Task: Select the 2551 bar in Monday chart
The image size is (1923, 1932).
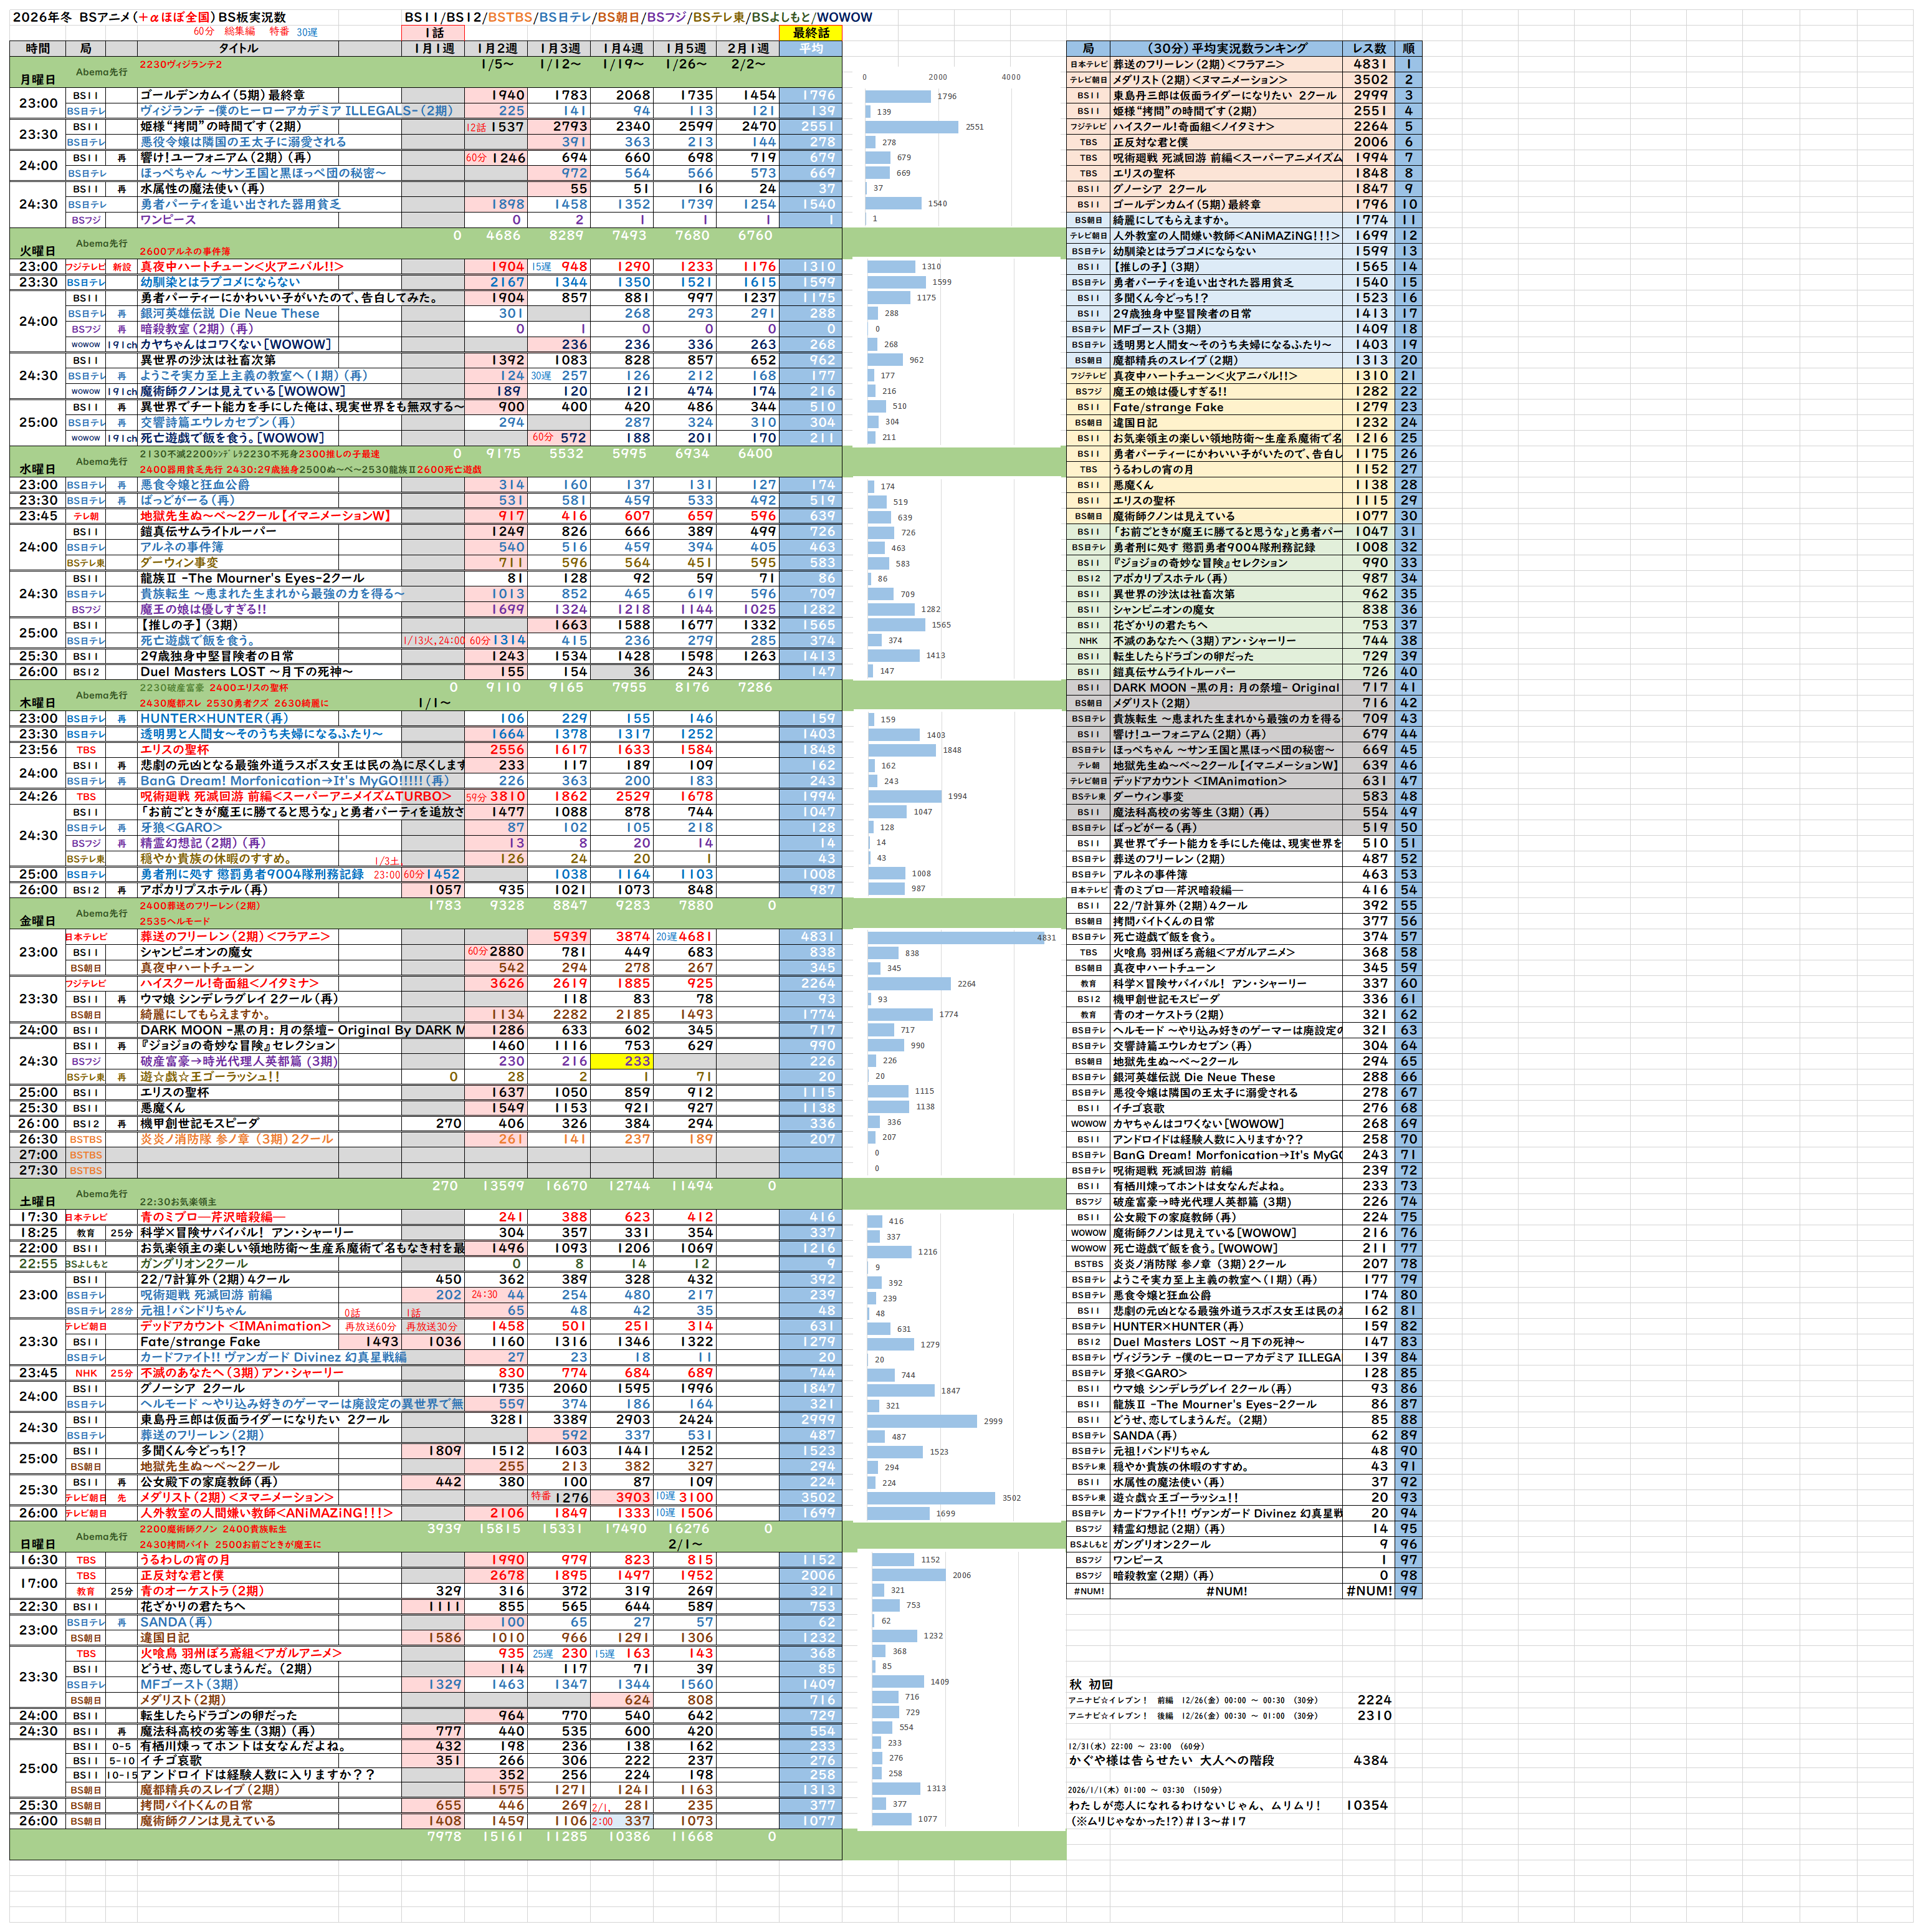Action: coord(913,127)
